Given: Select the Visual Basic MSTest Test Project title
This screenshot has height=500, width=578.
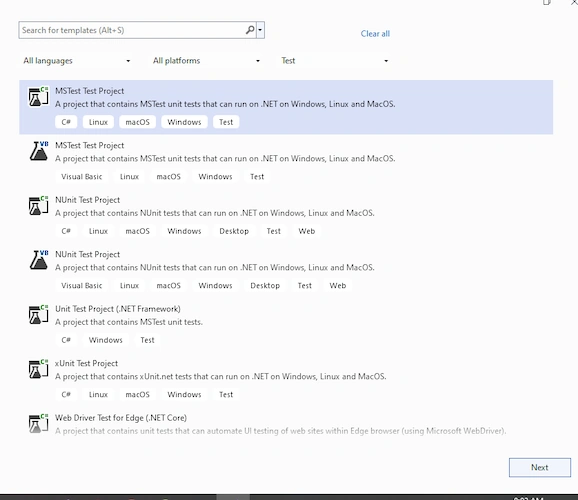Looking at the screenshot, I should click(90, 145).
